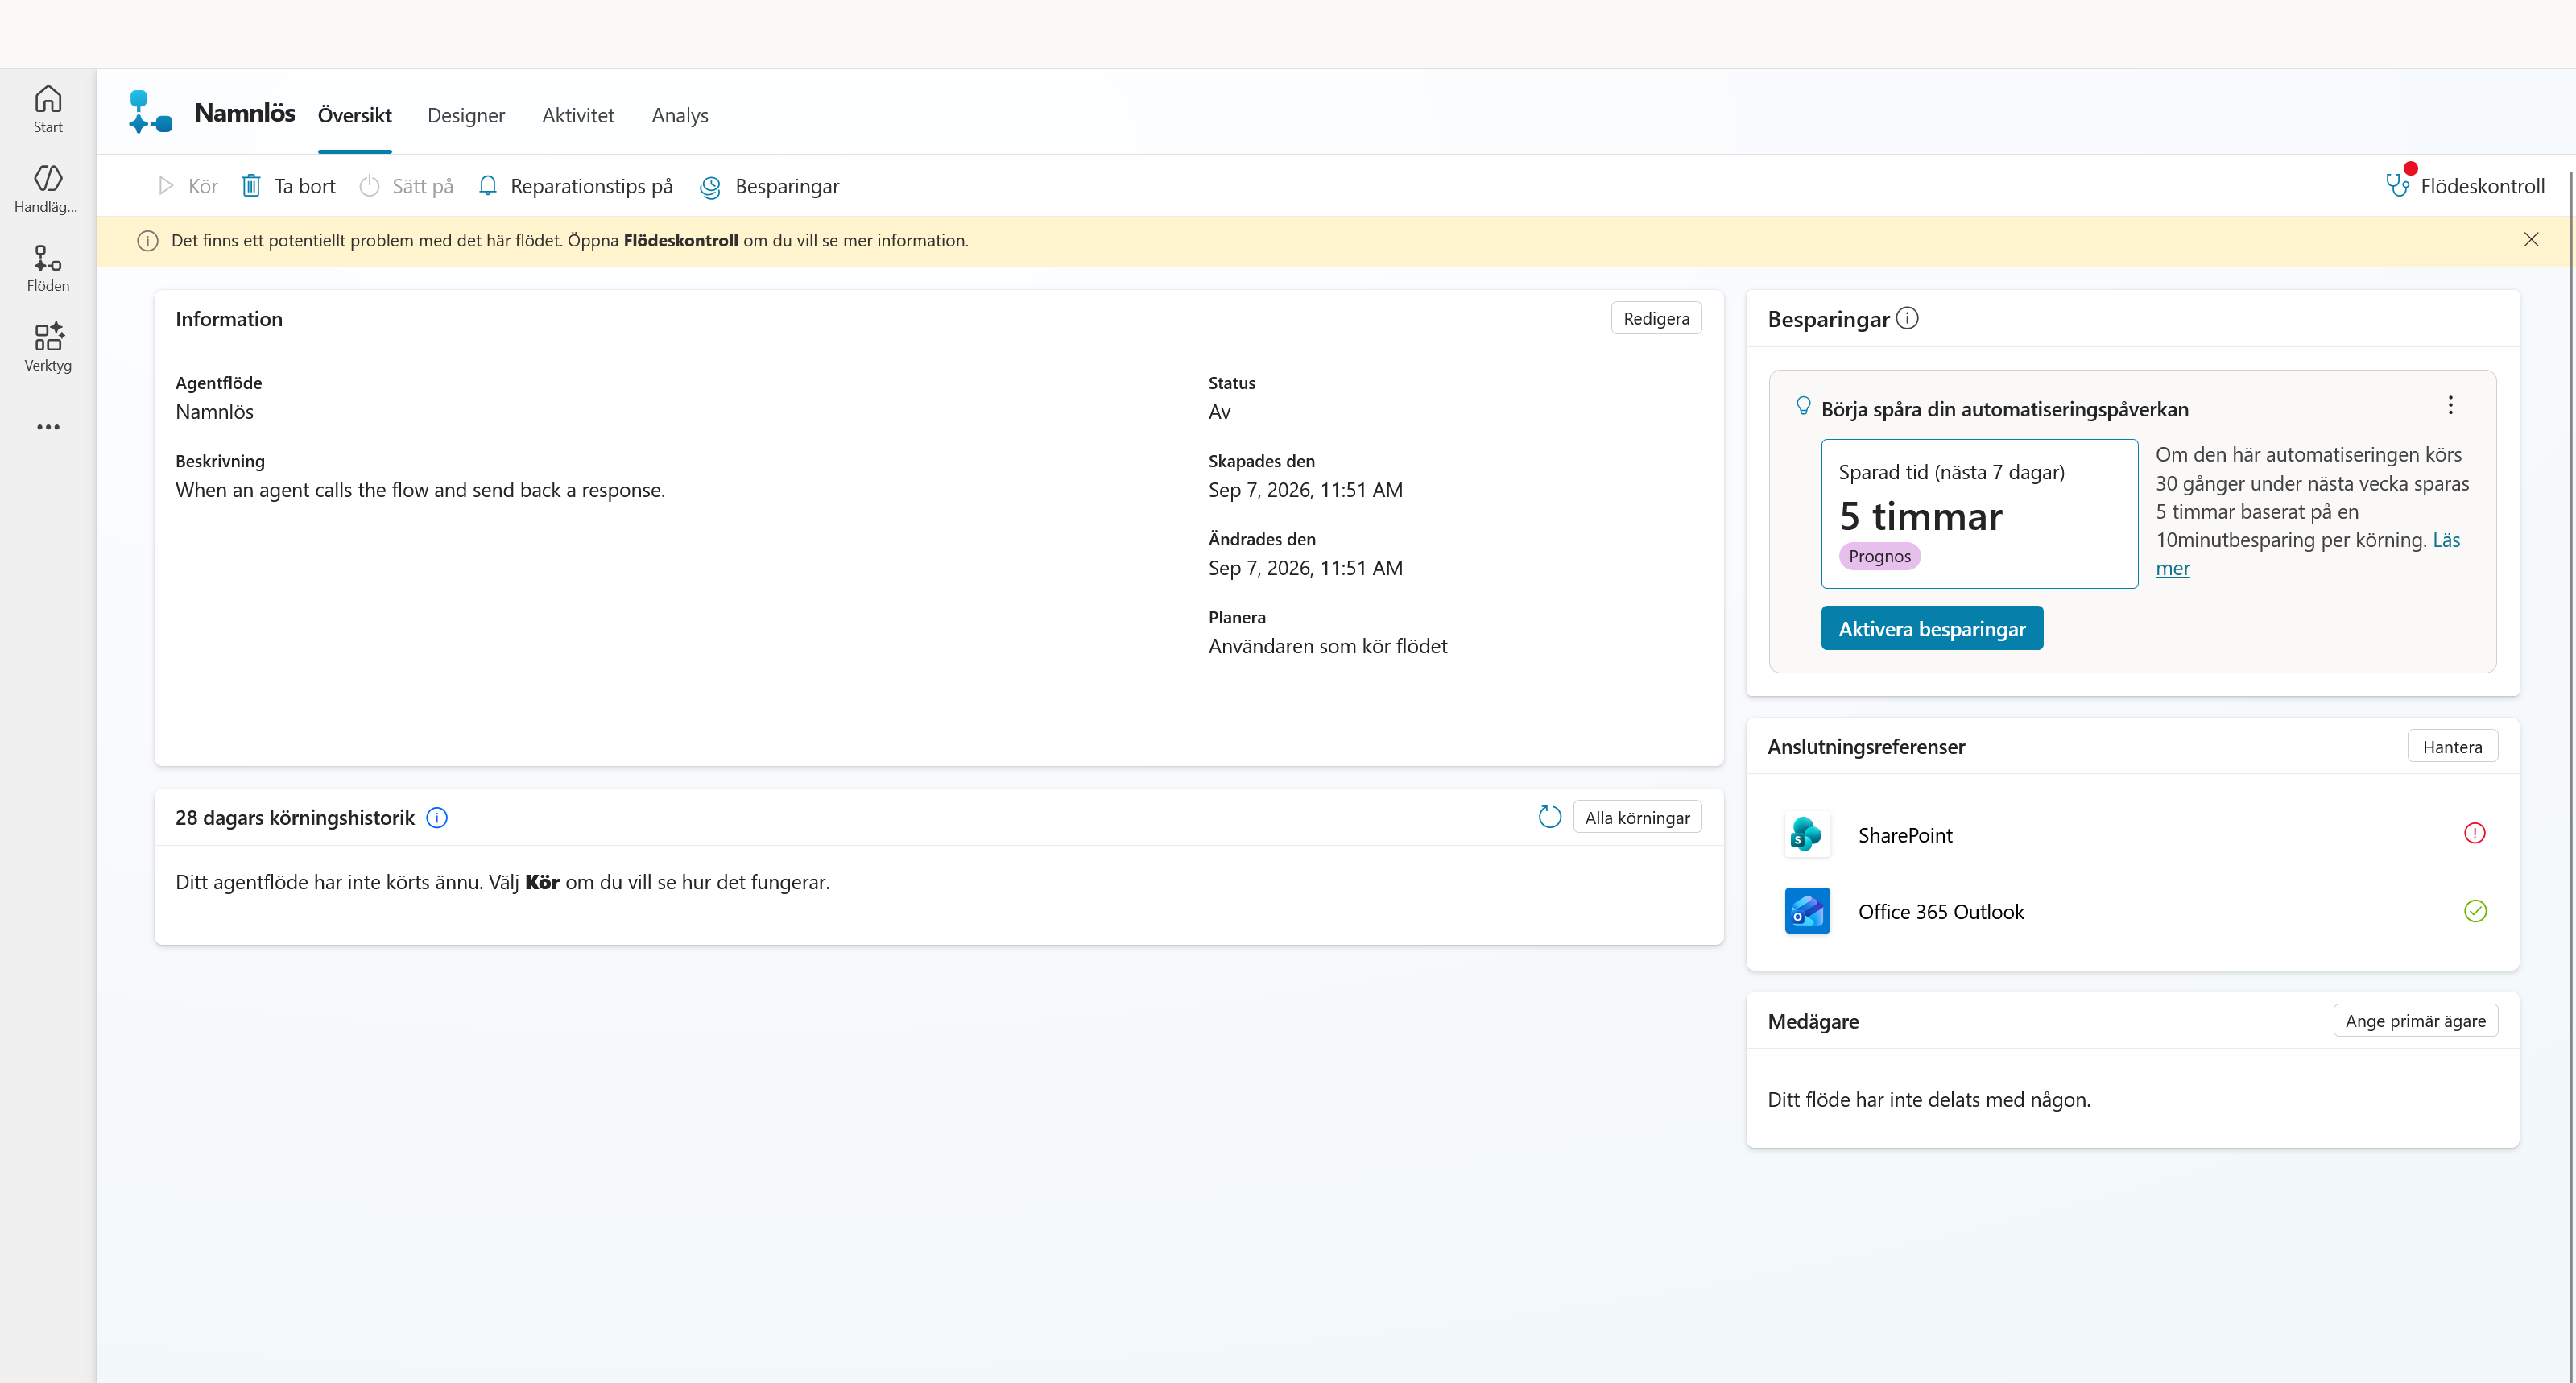Click the agent flow logo icon
This screenshot has height=1383, width=2576.
[150, 112]
